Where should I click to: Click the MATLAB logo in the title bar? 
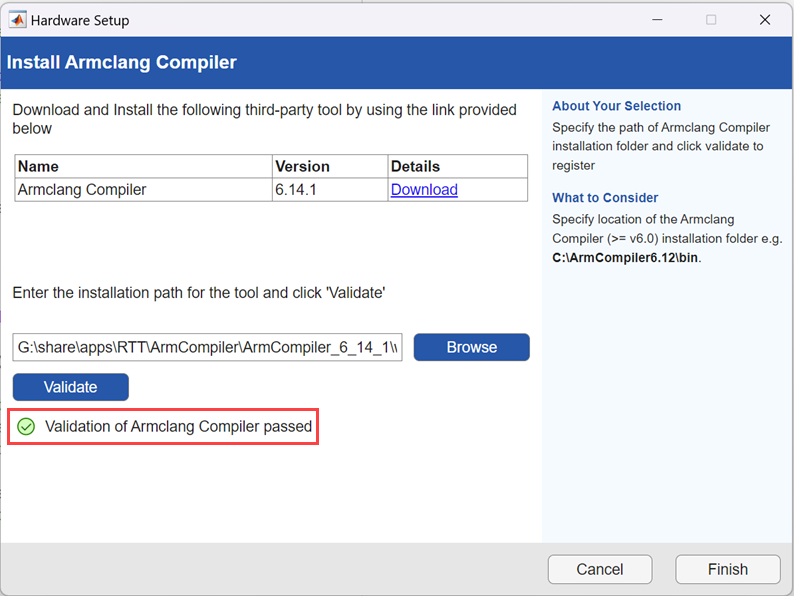[18, 19]
